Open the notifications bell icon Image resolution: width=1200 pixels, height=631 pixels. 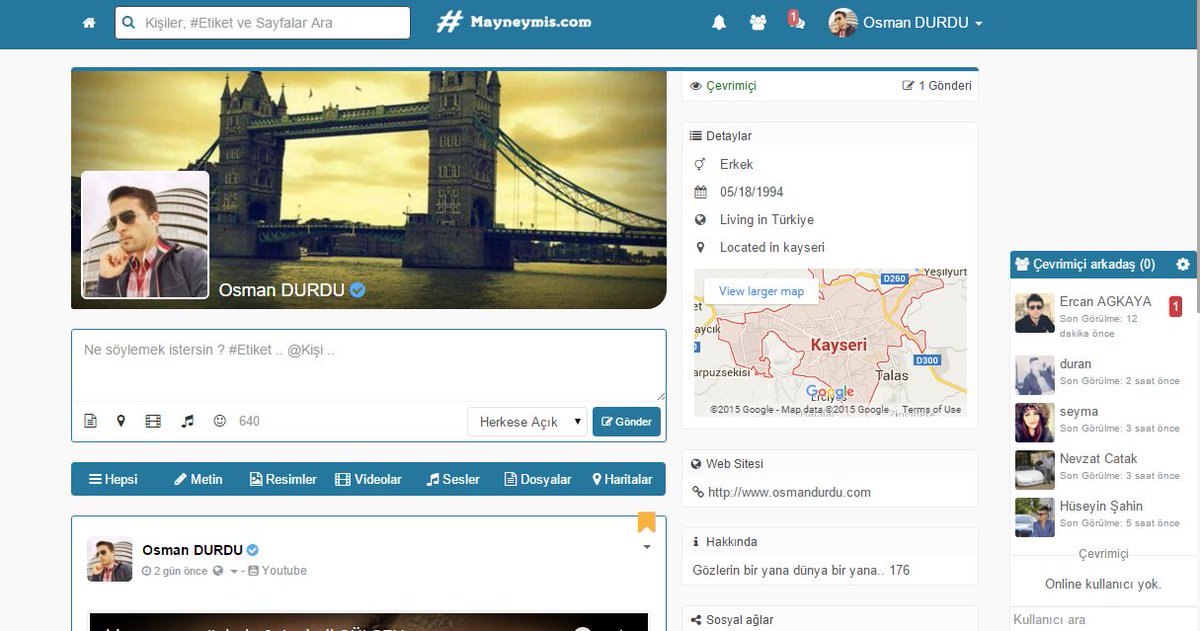pyautogui.click(x=718, y=22)
